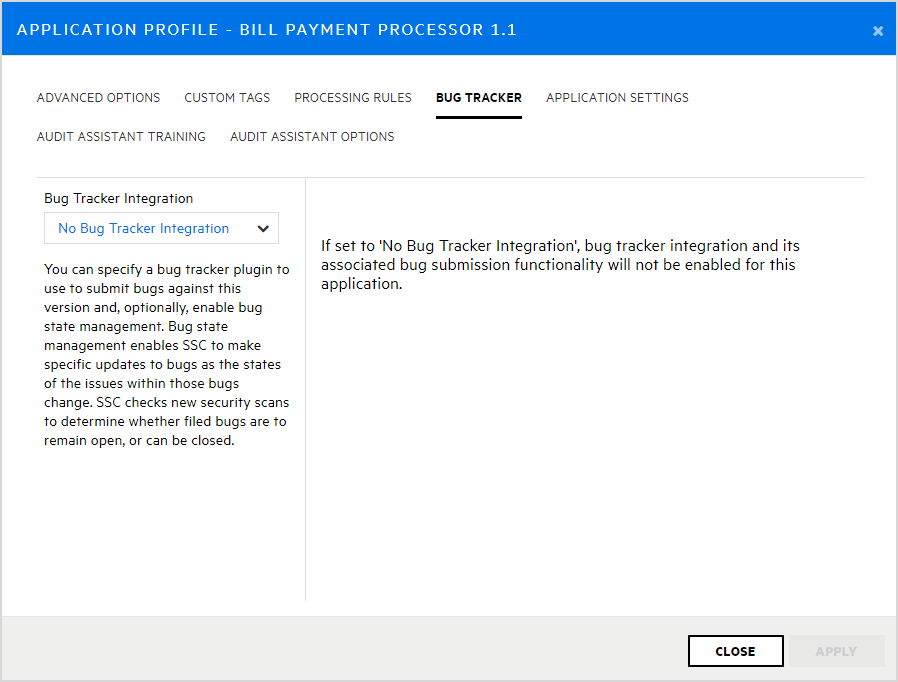Show the Application Settings tab
The image size is (898, 682).
pos(617,98)
